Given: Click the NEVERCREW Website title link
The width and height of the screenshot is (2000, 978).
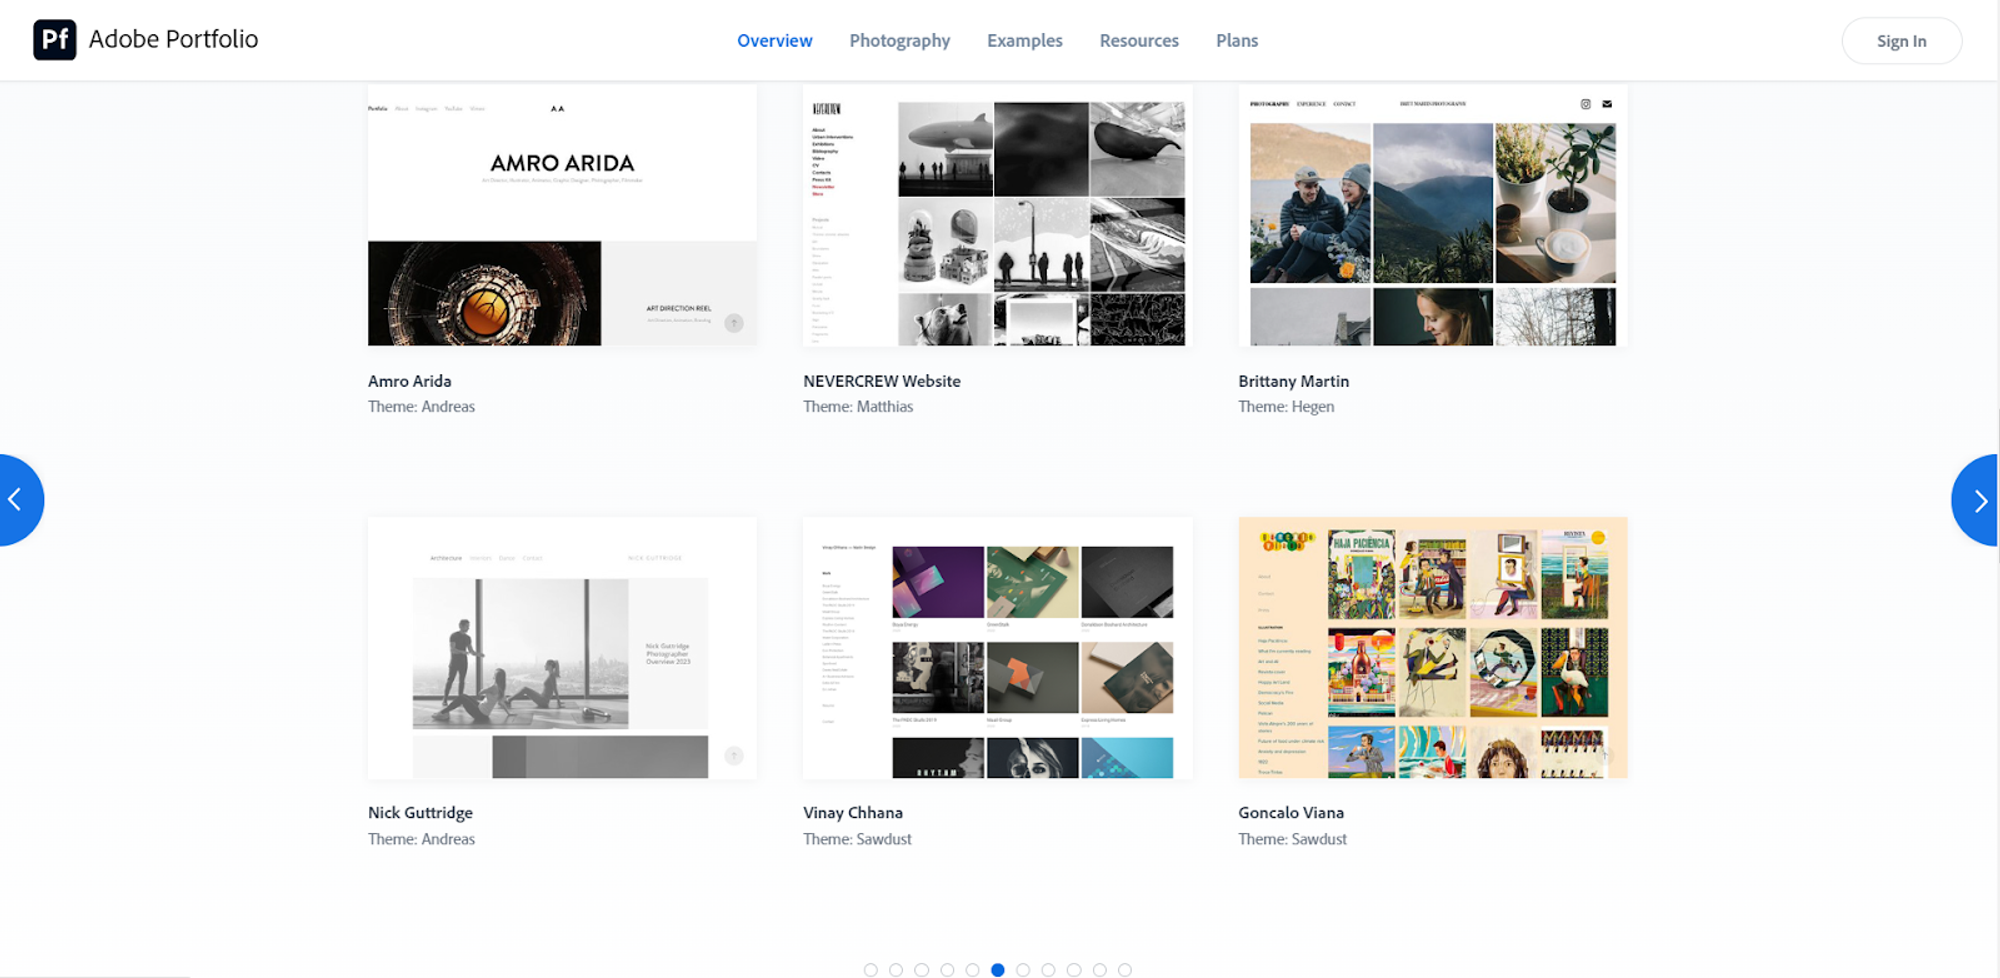Looking at the screenshot, I should 881,381.
